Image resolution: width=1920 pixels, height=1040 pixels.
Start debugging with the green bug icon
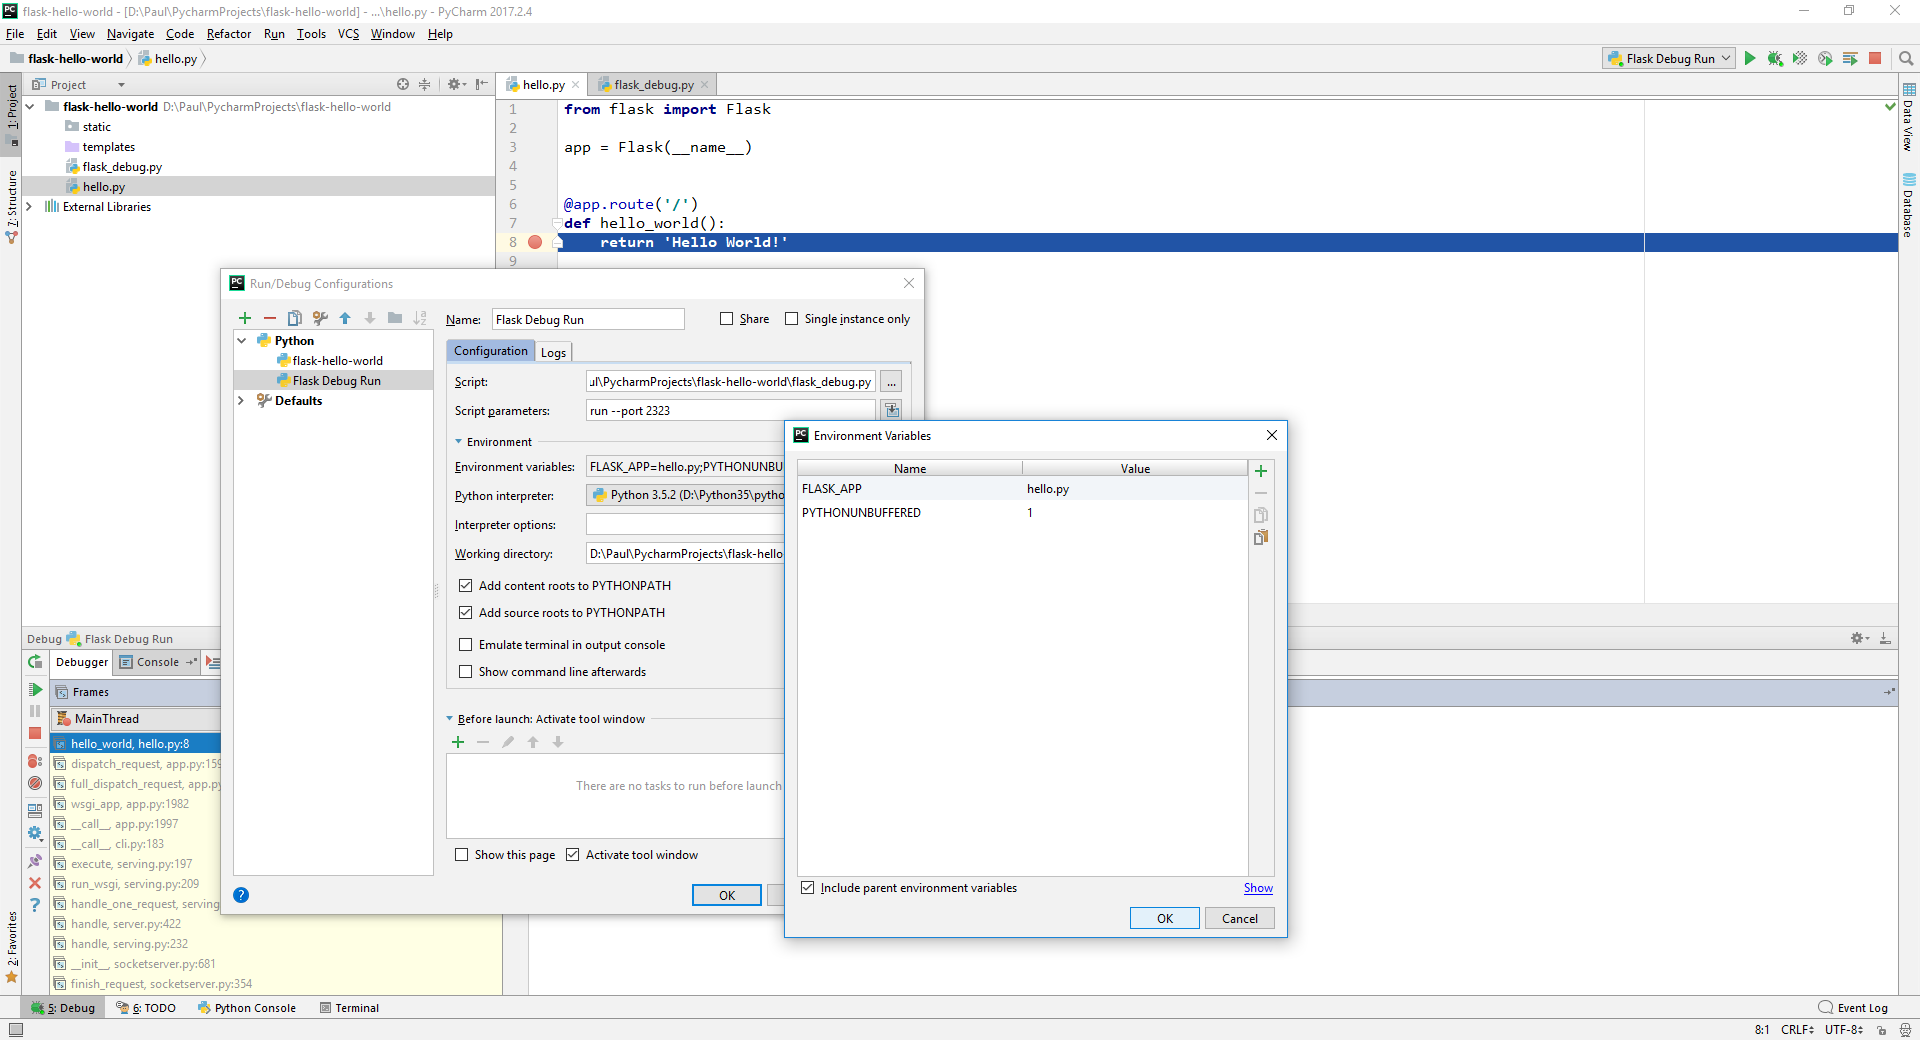(1775, 59)
